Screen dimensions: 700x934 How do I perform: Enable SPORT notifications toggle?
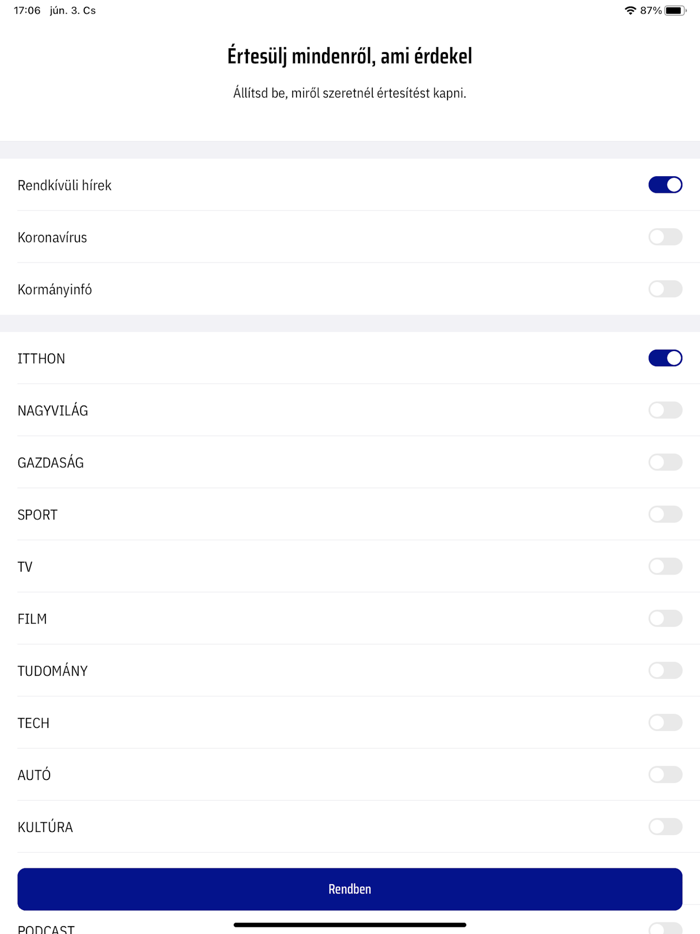point(665,514)
